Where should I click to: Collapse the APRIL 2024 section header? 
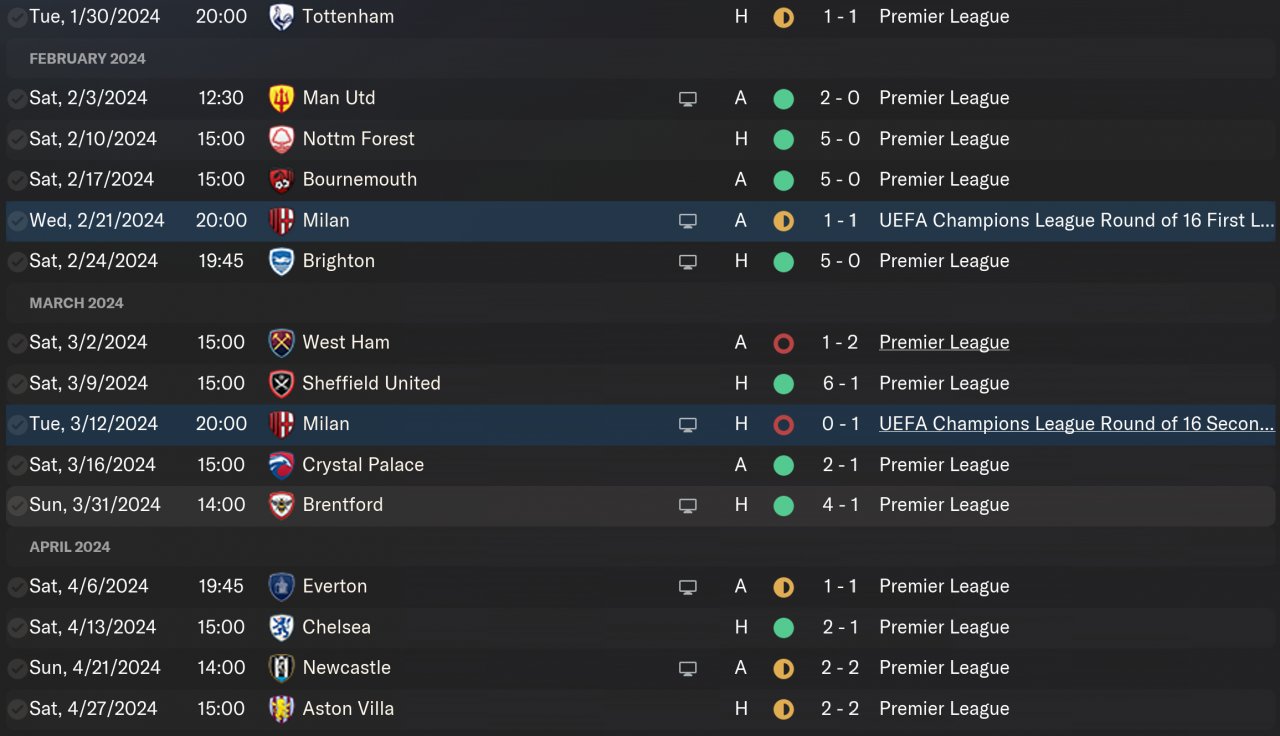[x=70, y=547]
